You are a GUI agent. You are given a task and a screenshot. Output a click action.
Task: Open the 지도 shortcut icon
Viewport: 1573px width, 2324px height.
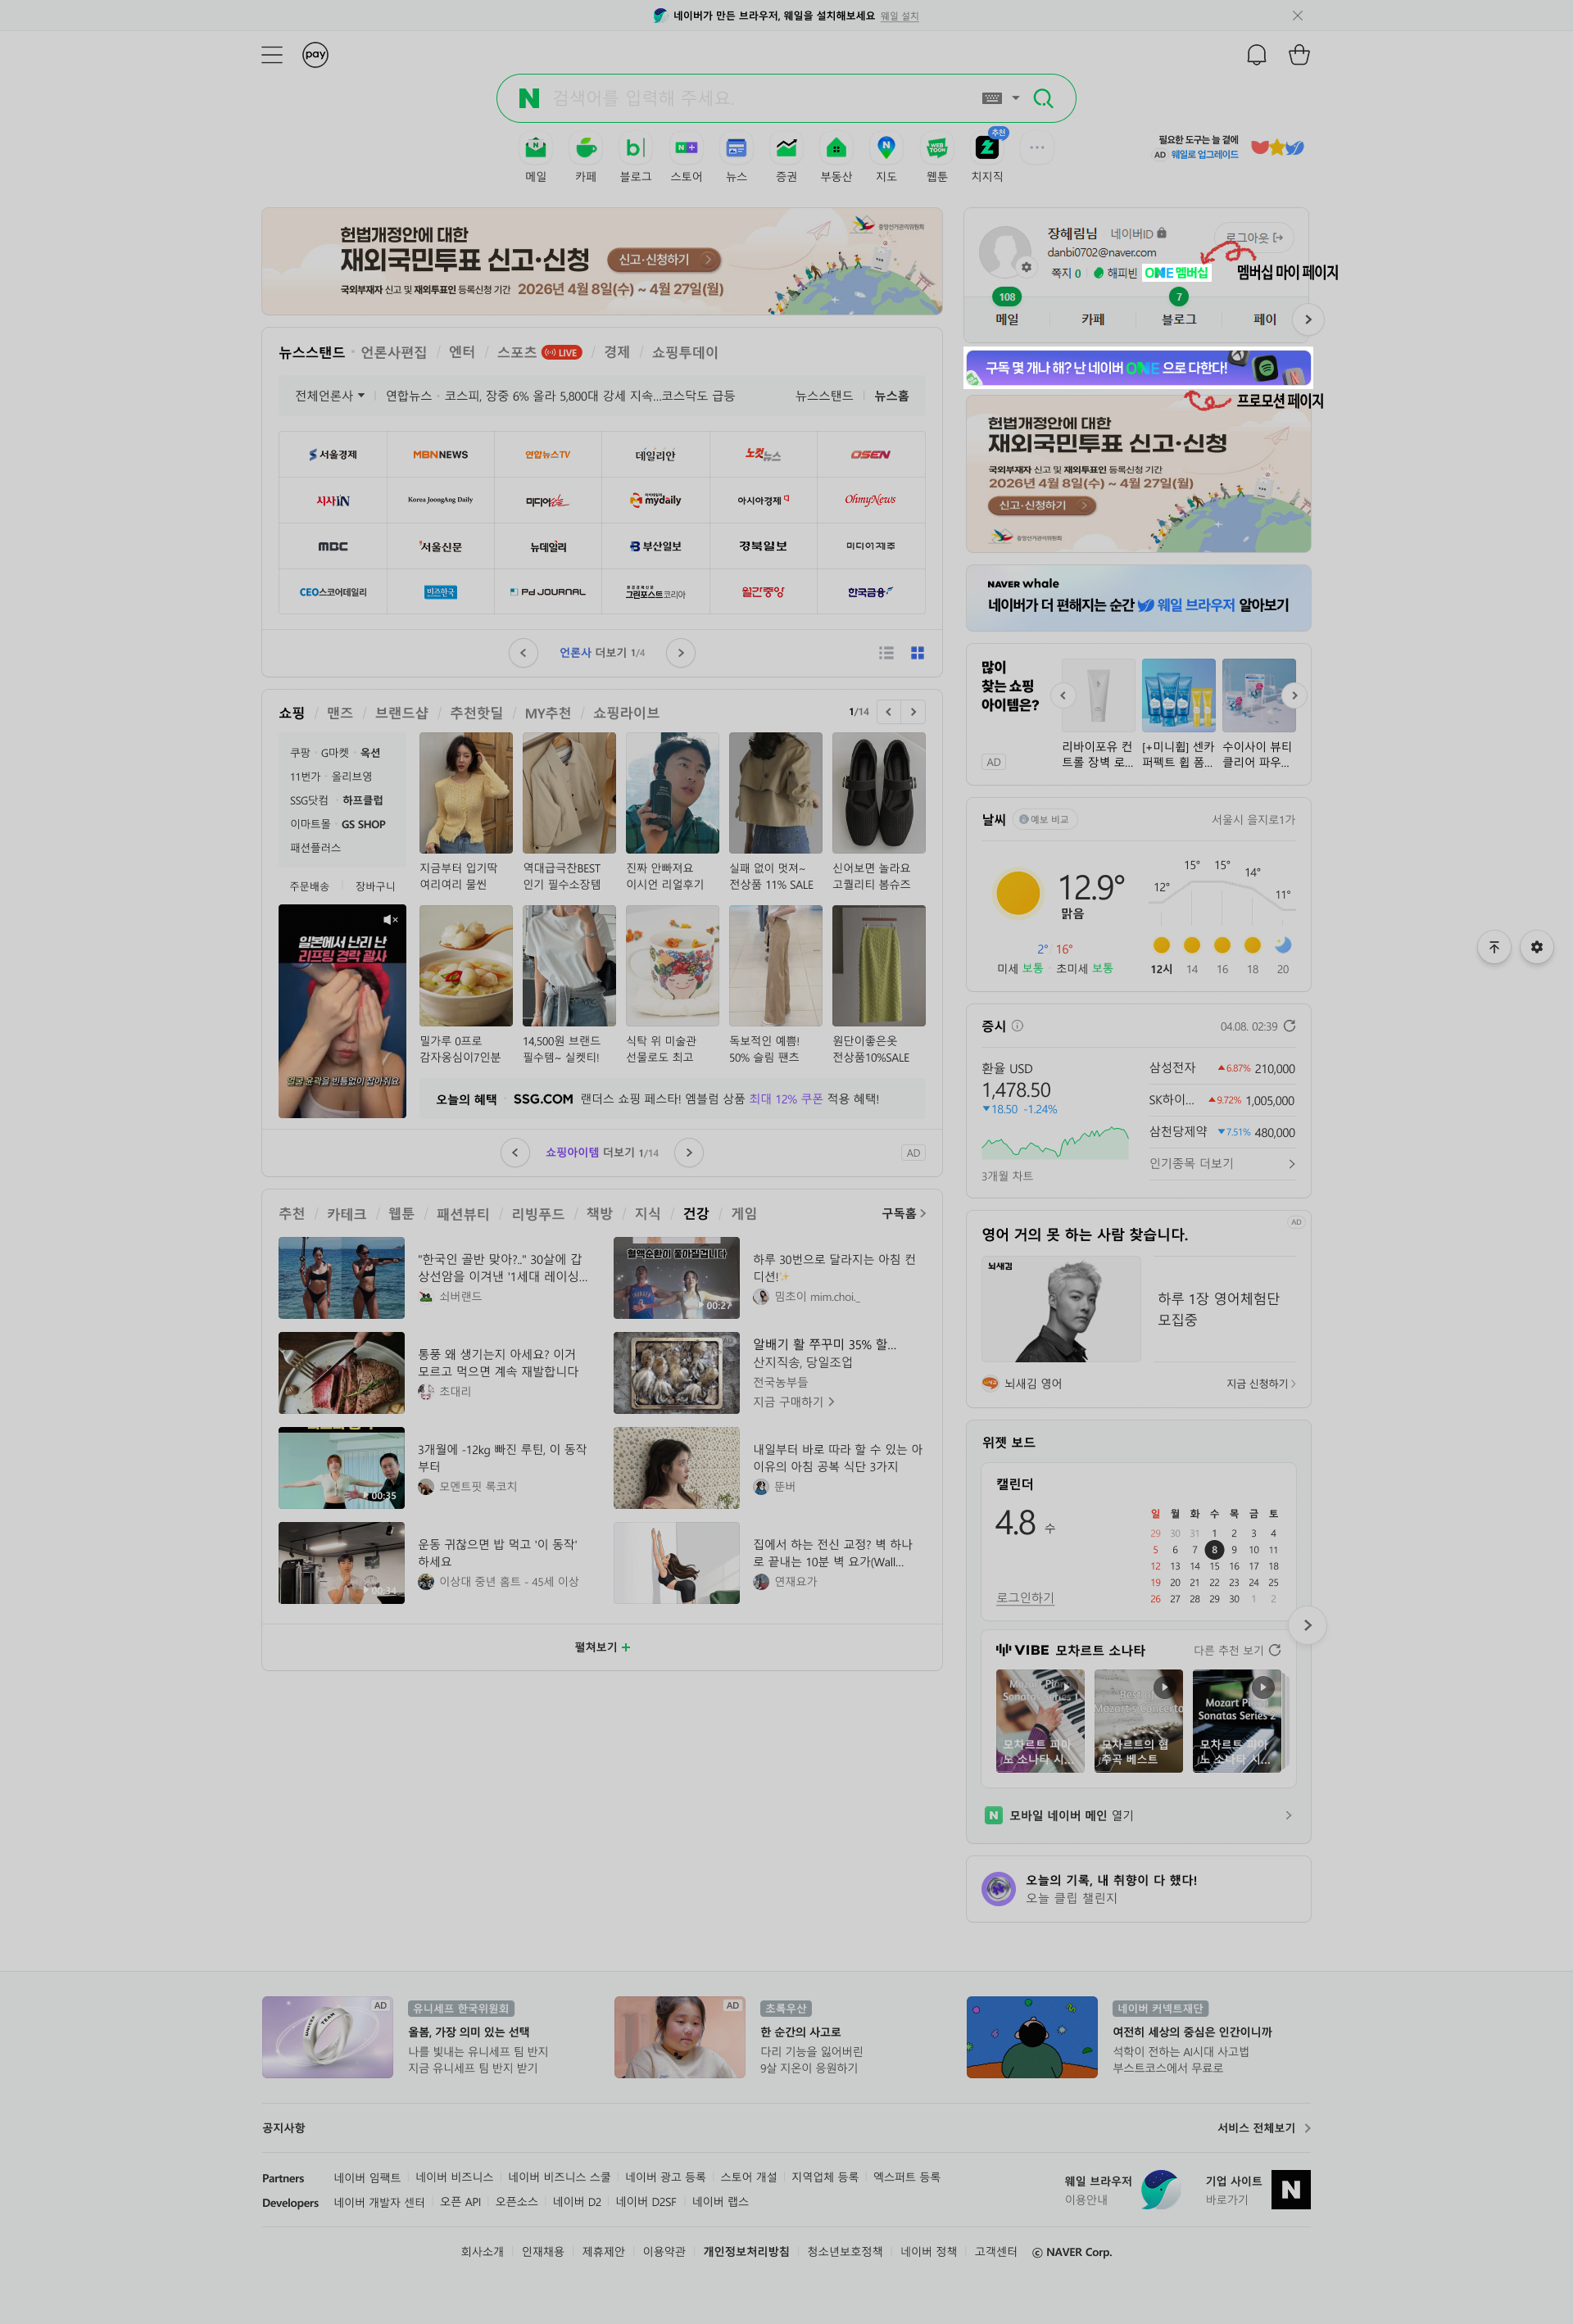[886, 148]
